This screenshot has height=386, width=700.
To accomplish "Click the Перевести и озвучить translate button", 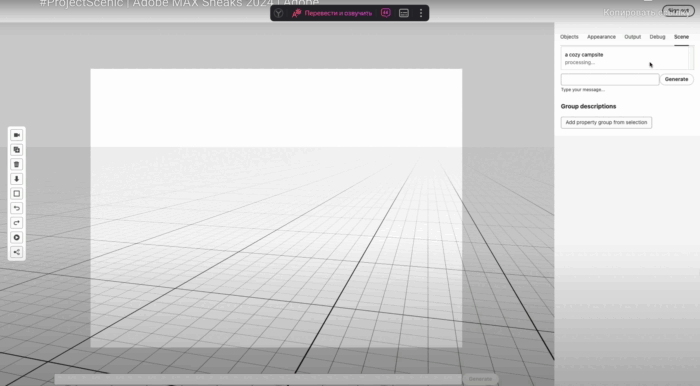I will coord(332,13).
